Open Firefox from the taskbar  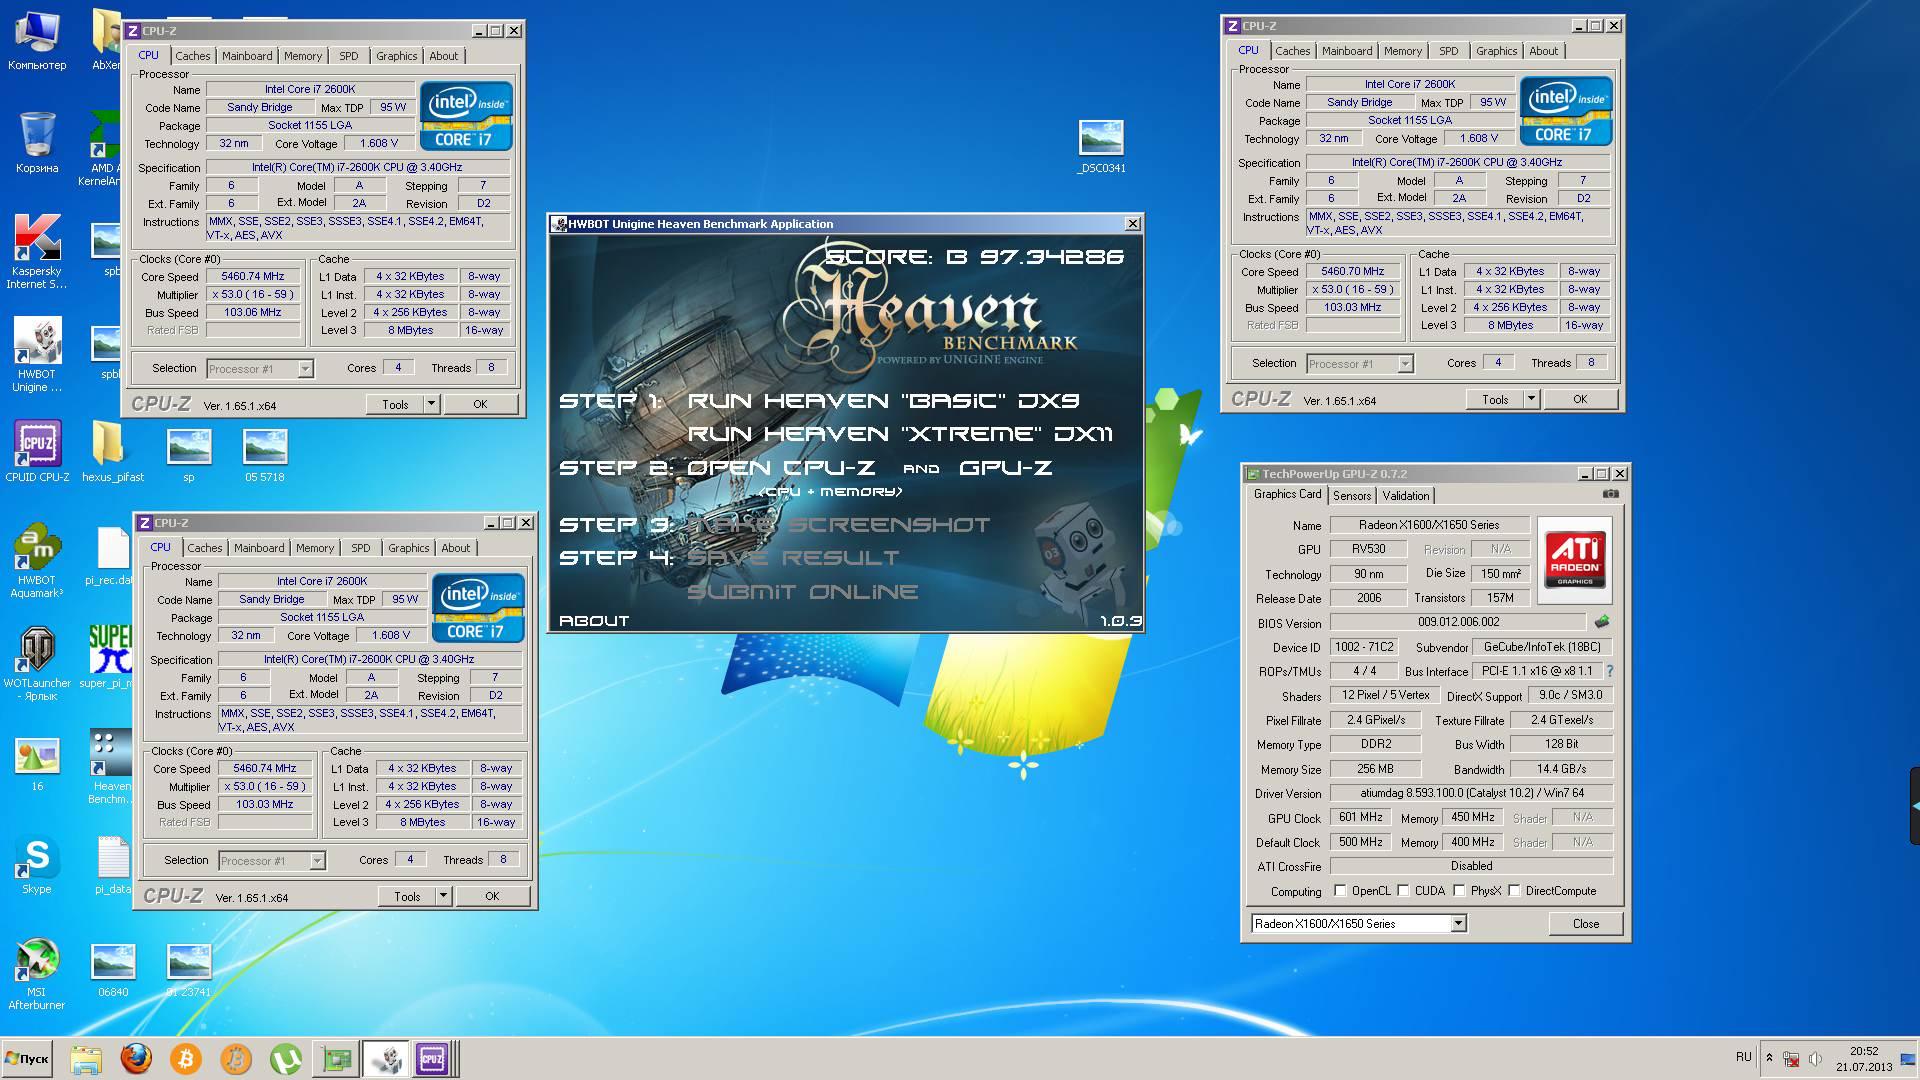[x=136, y=1058]
